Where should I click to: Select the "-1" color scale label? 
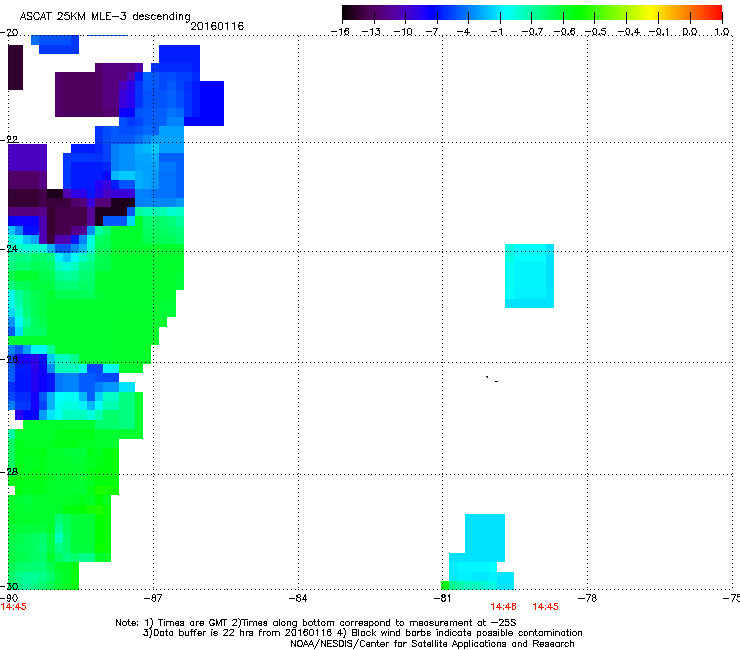(498, 32)
